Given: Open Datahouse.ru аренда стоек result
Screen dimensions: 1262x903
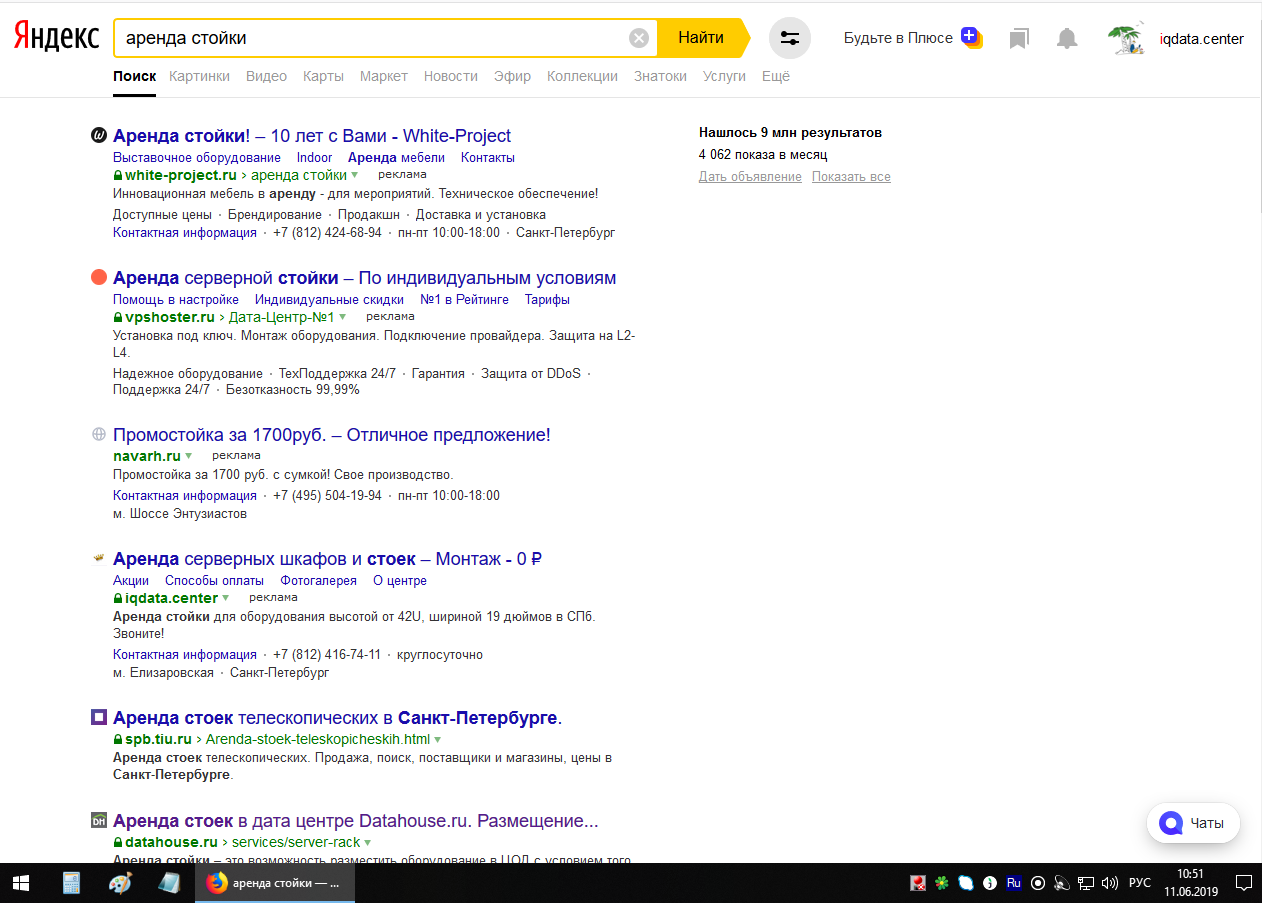Looking at the screenshot, I should pyautogui.click(x=355, y=821).
